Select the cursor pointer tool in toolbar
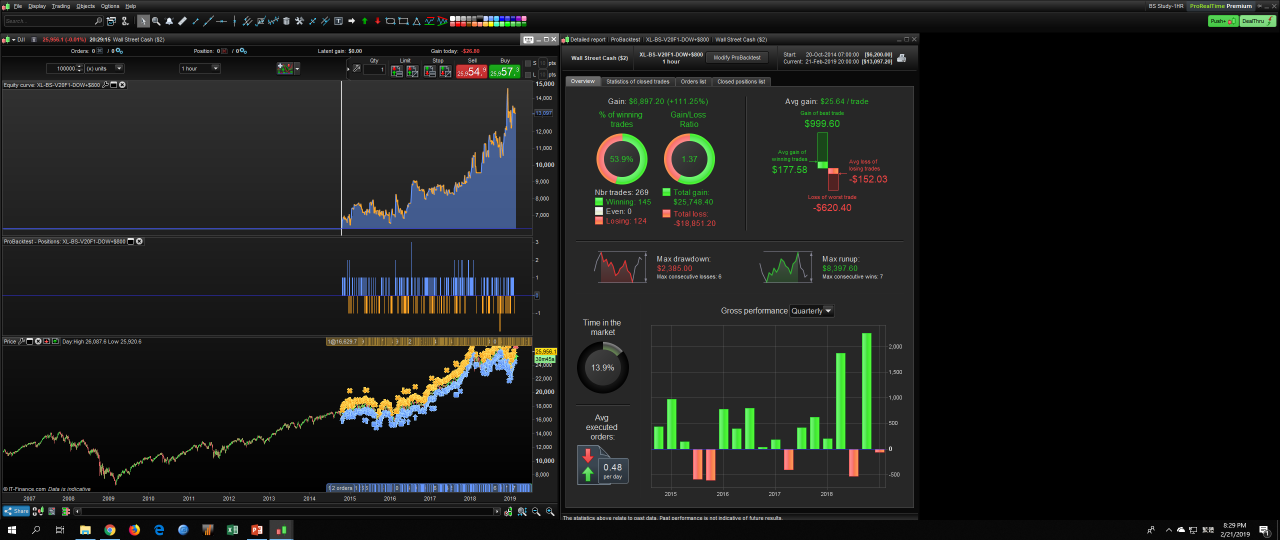The image size is (1280, 540). [143, 21]
